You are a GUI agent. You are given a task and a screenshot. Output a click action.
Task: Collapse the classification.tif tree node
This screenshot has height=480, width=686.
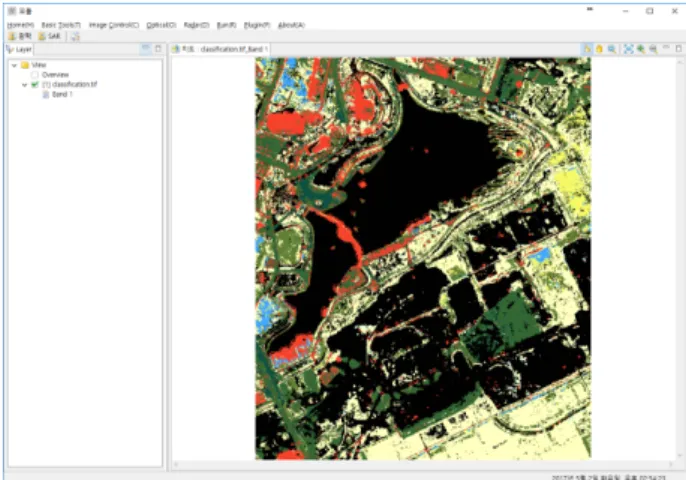24,85
